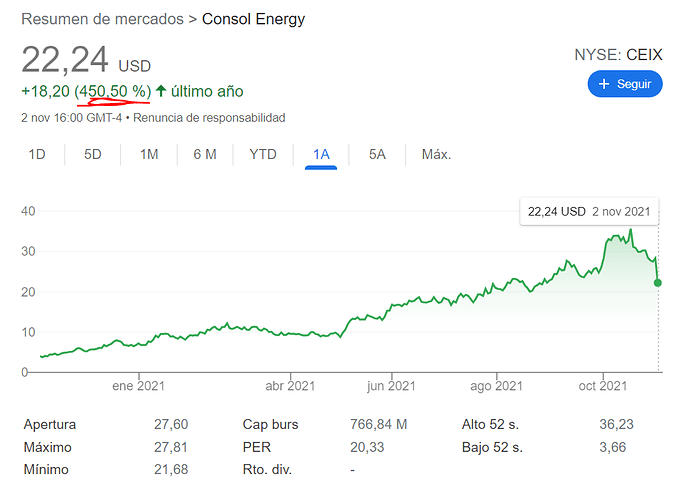This screenshot has width=690, height=486.
Task: Click the 22,24 USD price heading
Action: pyautogui.click(x=86, y=60)
